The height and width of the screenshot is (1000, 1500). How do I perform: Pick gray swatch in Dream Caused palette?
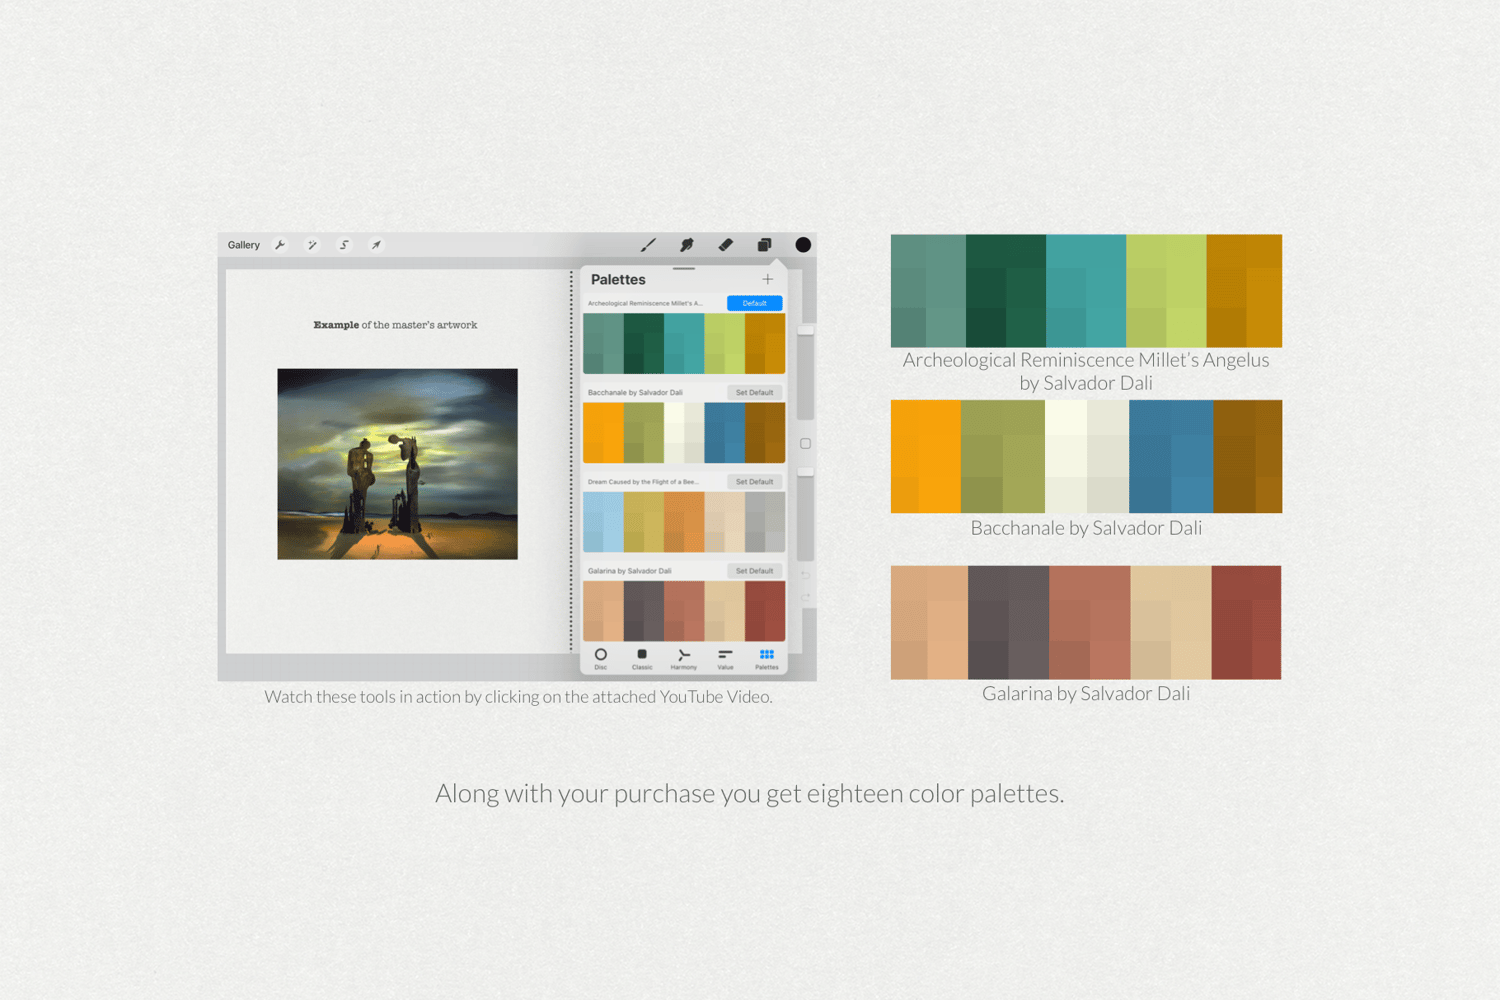pyautogui.click(x=765, y=522)
